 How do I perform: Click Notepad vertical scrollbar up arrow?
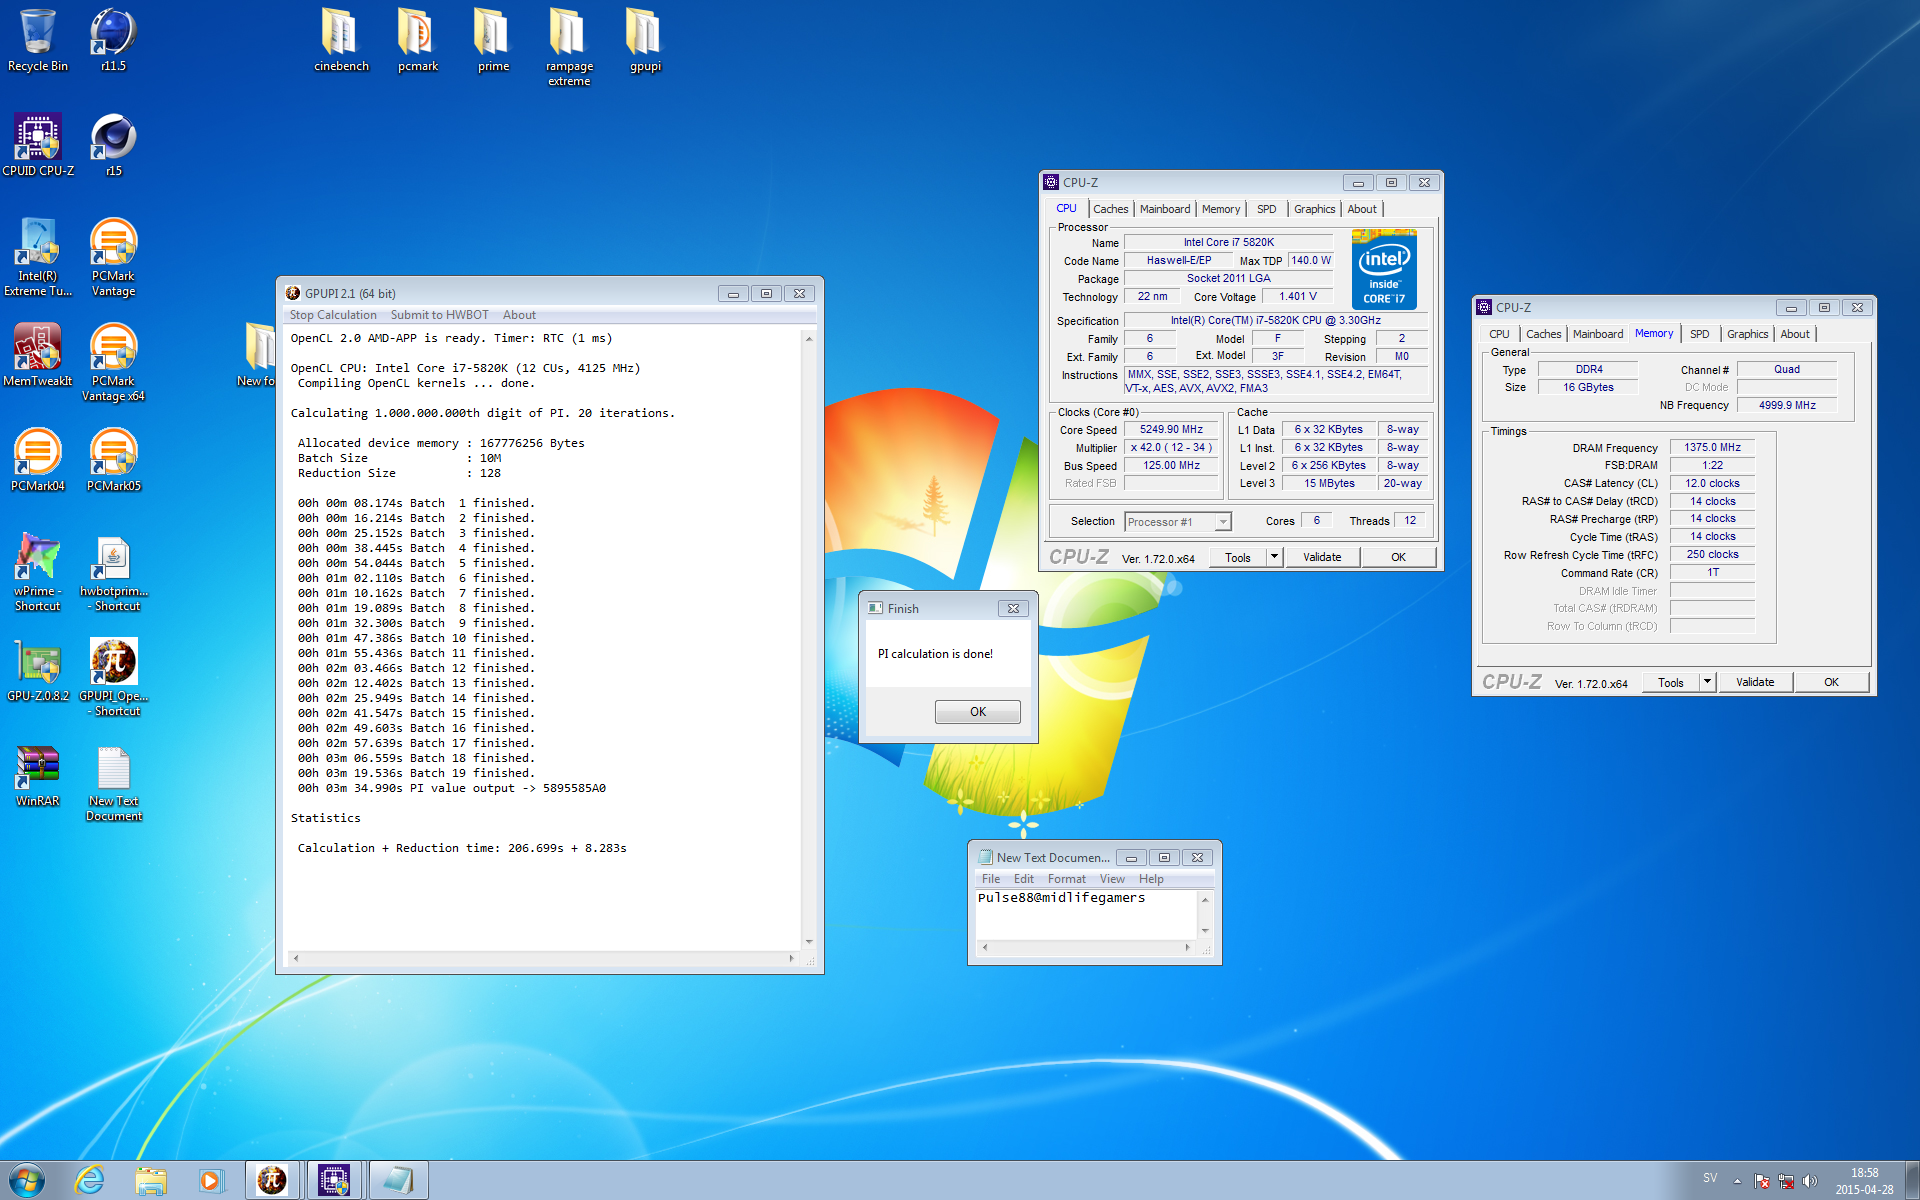click(1205, 899)
